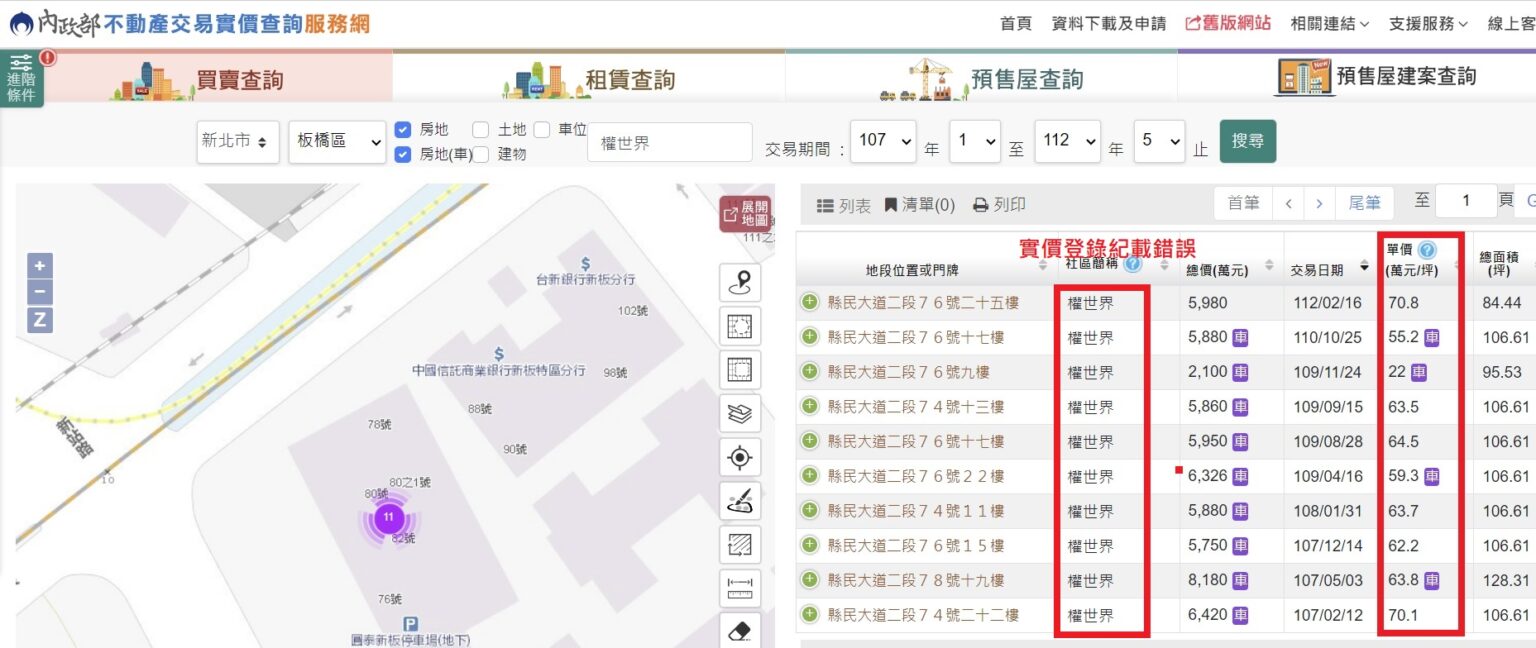Open the end year 112 dropdown
Screen dimensions: 1536x648
1067,141
